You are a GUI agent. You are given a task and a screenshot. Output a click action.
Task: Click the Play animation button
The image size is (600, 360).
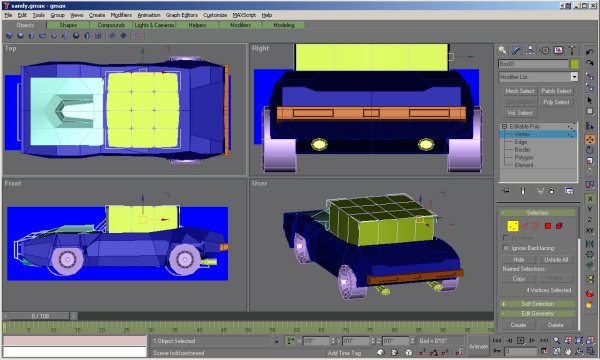coord(520,340)
